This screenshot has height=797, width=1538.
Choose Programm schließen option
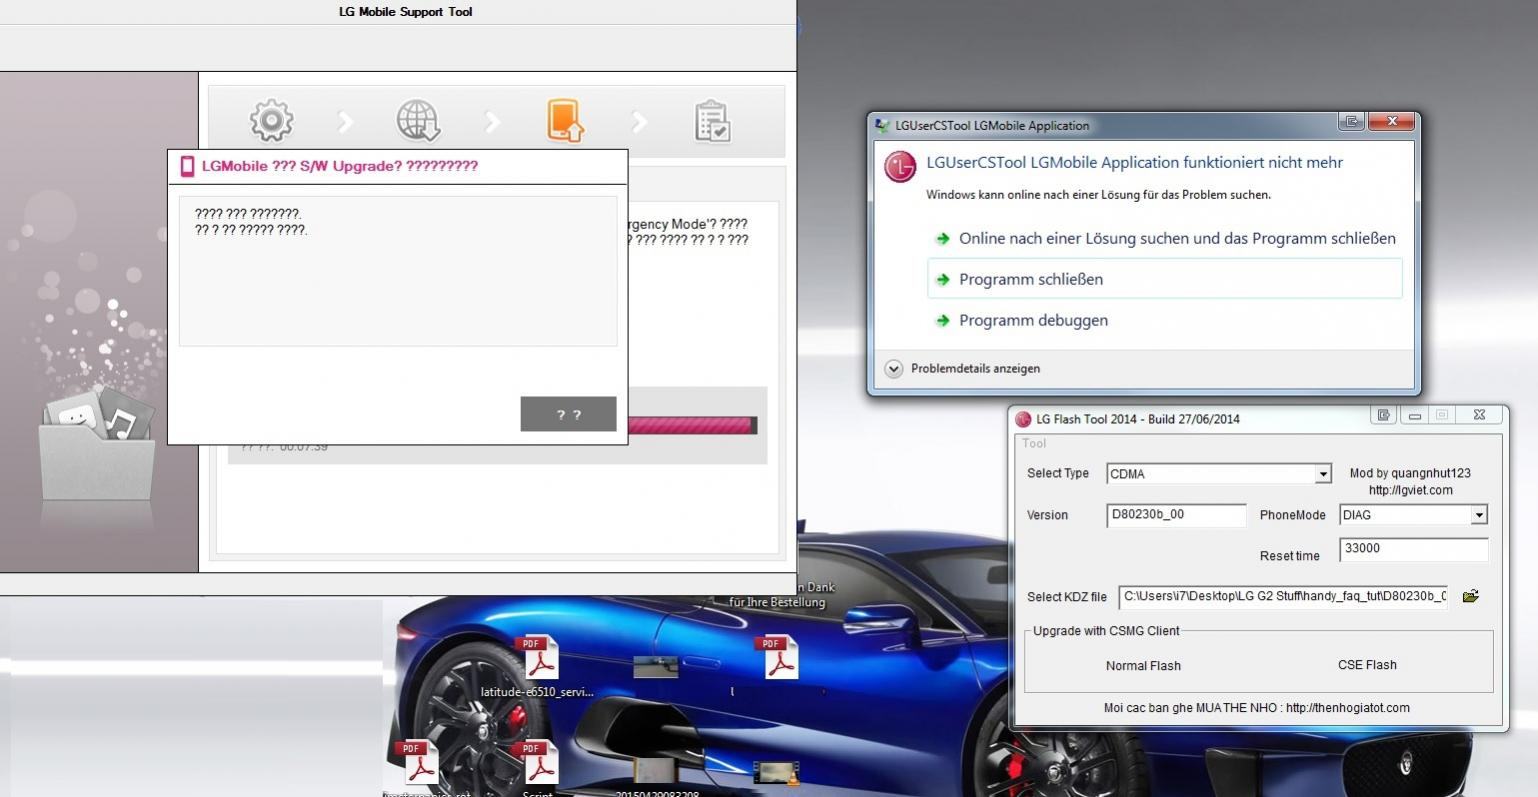tap(1165, 279)
